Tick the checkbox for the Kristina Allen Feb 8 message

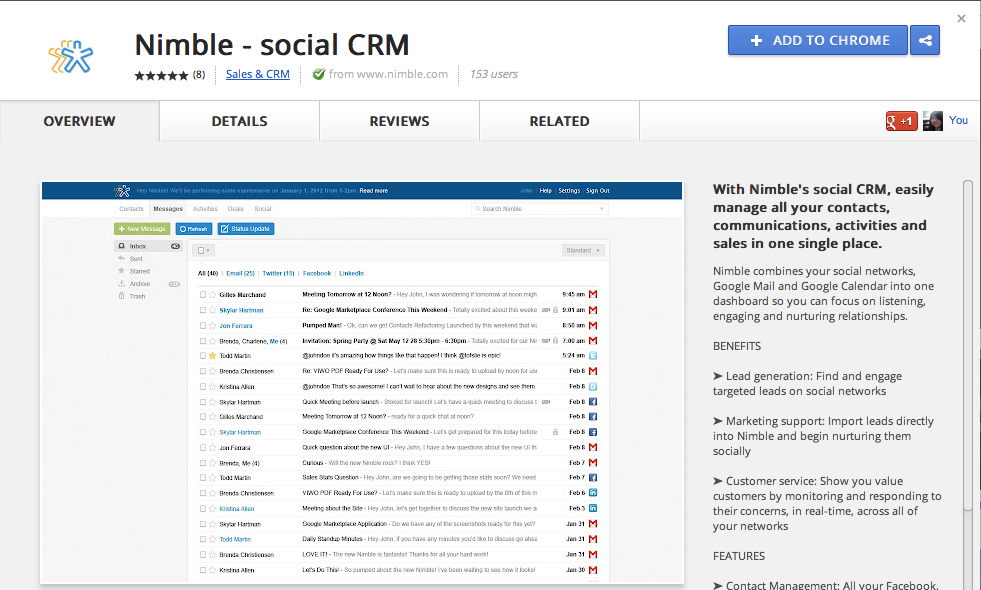coord(203,387)
